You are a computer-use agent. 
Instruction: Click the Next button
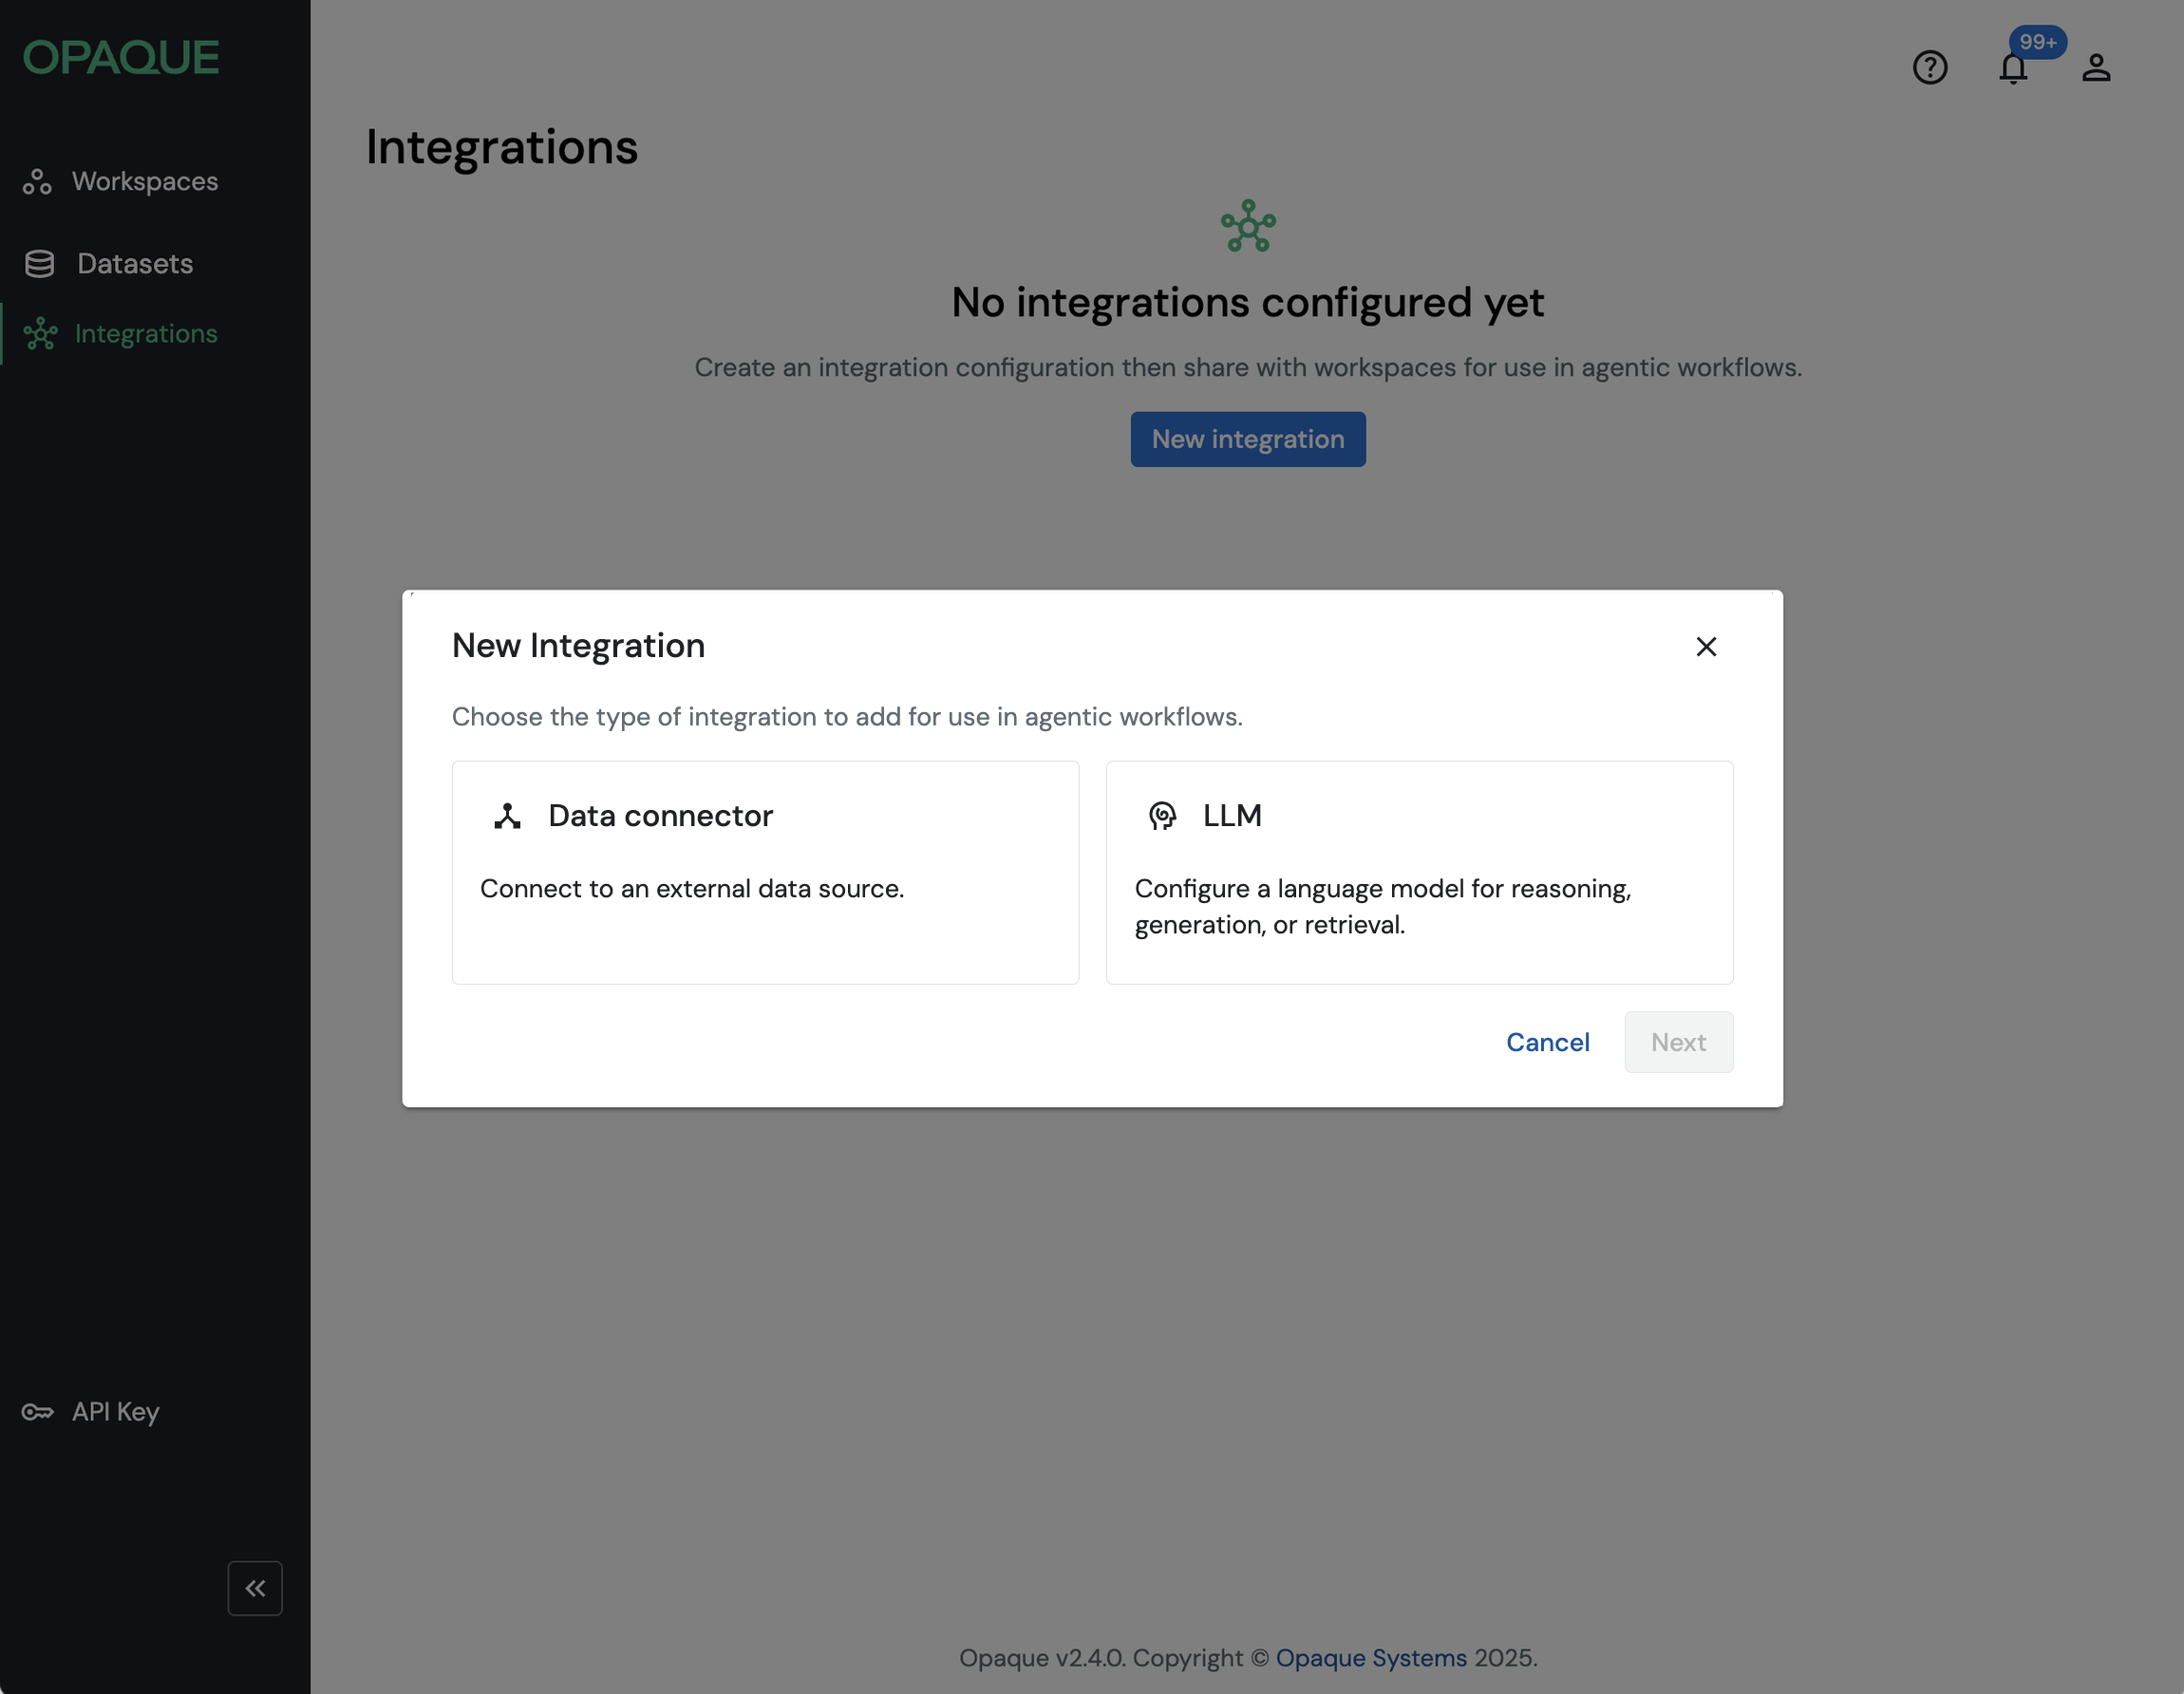coord(1678,1042)
